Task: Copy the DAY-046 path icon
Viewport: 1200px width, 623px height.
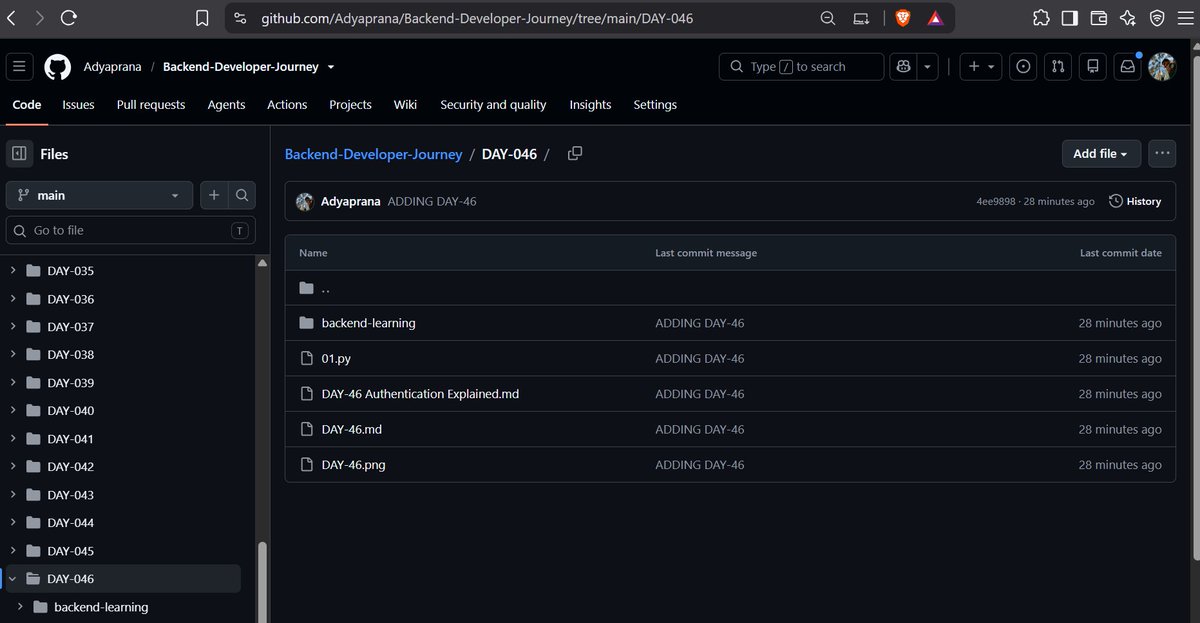Action: click(x=575, y=154)
